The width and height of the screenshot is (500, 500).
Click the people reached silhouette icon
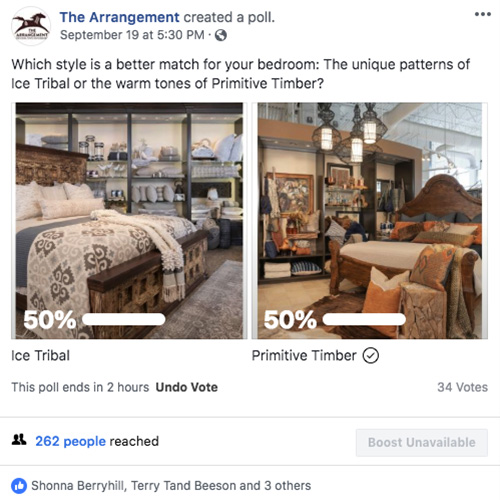pyautogui.click(x=19, y=440)
